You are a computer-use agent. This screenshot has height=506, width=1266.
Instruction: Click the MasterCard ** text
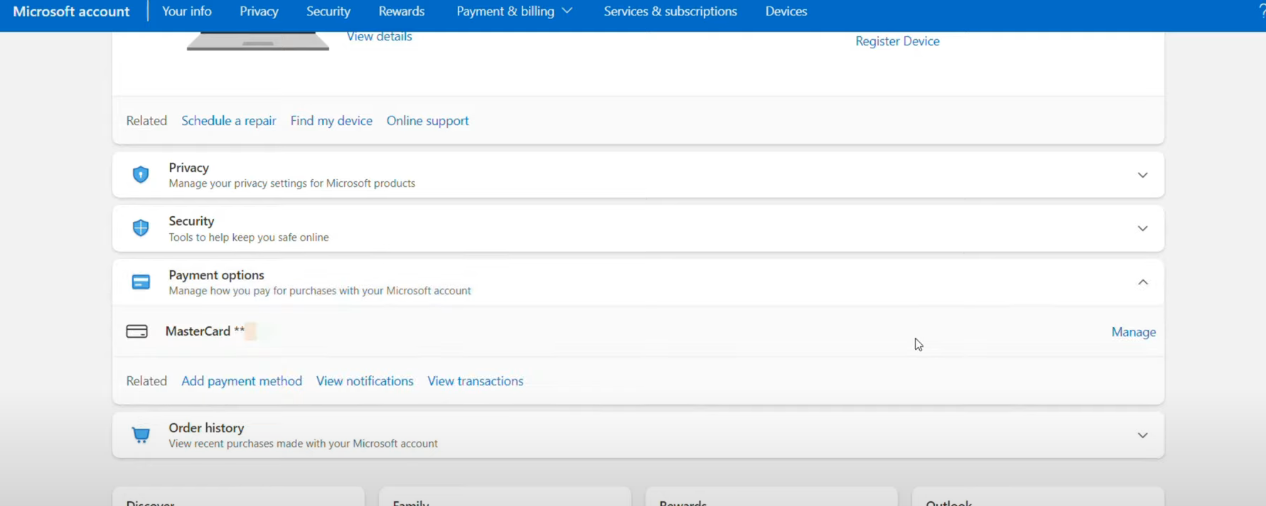(205, 331)
